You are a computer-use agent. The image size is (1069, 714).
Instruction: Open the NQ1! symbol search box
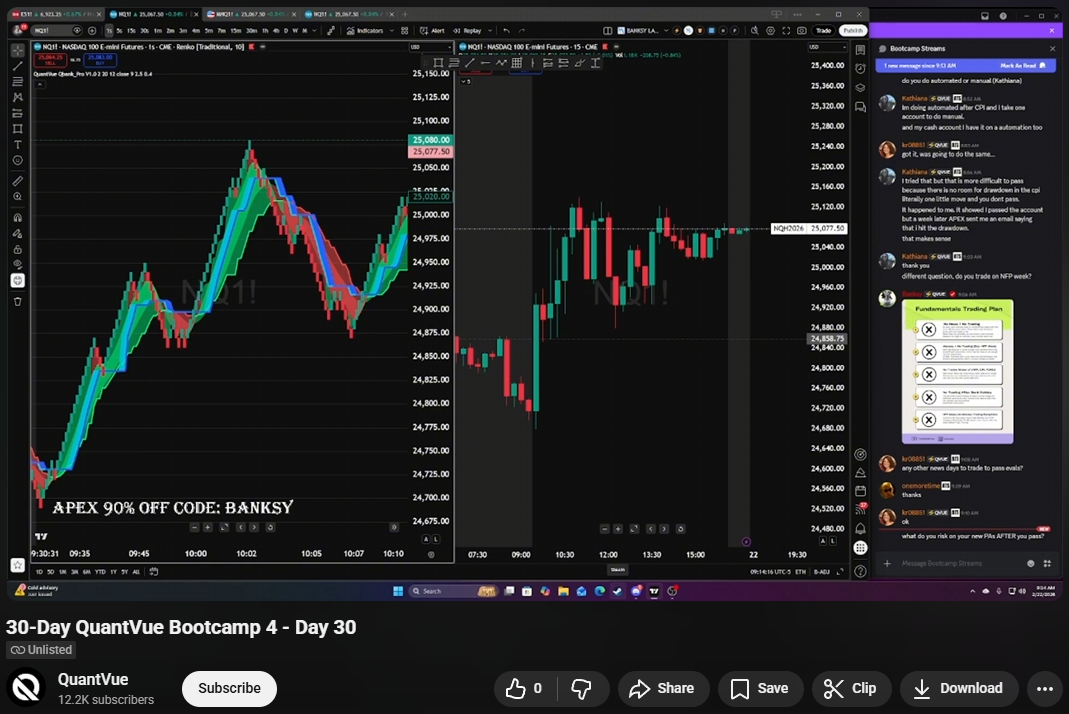click(57, 31)
